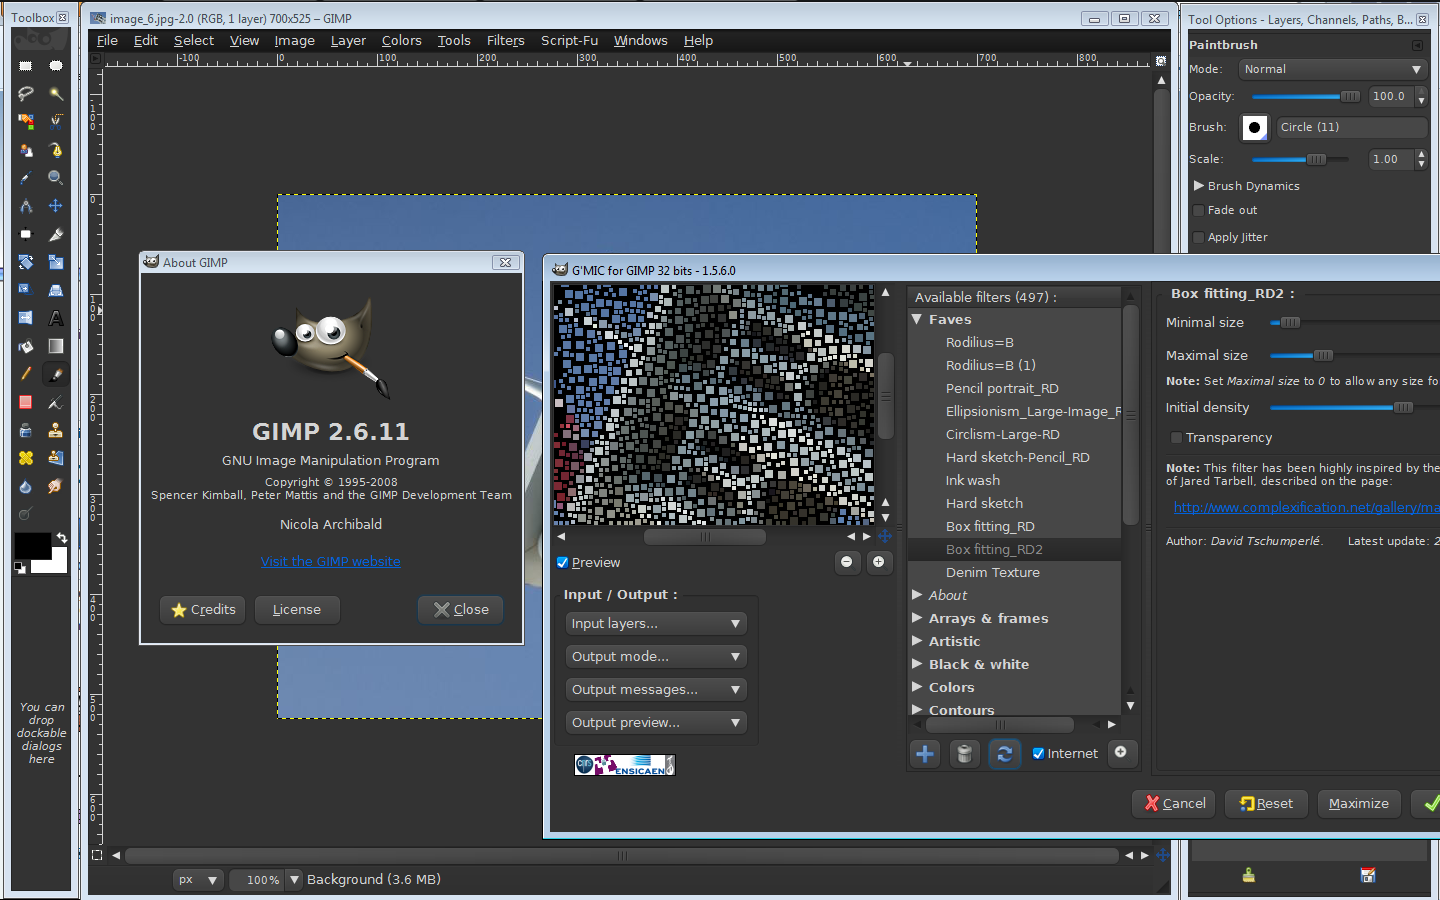This screenshot has height=900, width=1440.
Task: Select the Heal bandage tool
Action: (x=26, y=458)
